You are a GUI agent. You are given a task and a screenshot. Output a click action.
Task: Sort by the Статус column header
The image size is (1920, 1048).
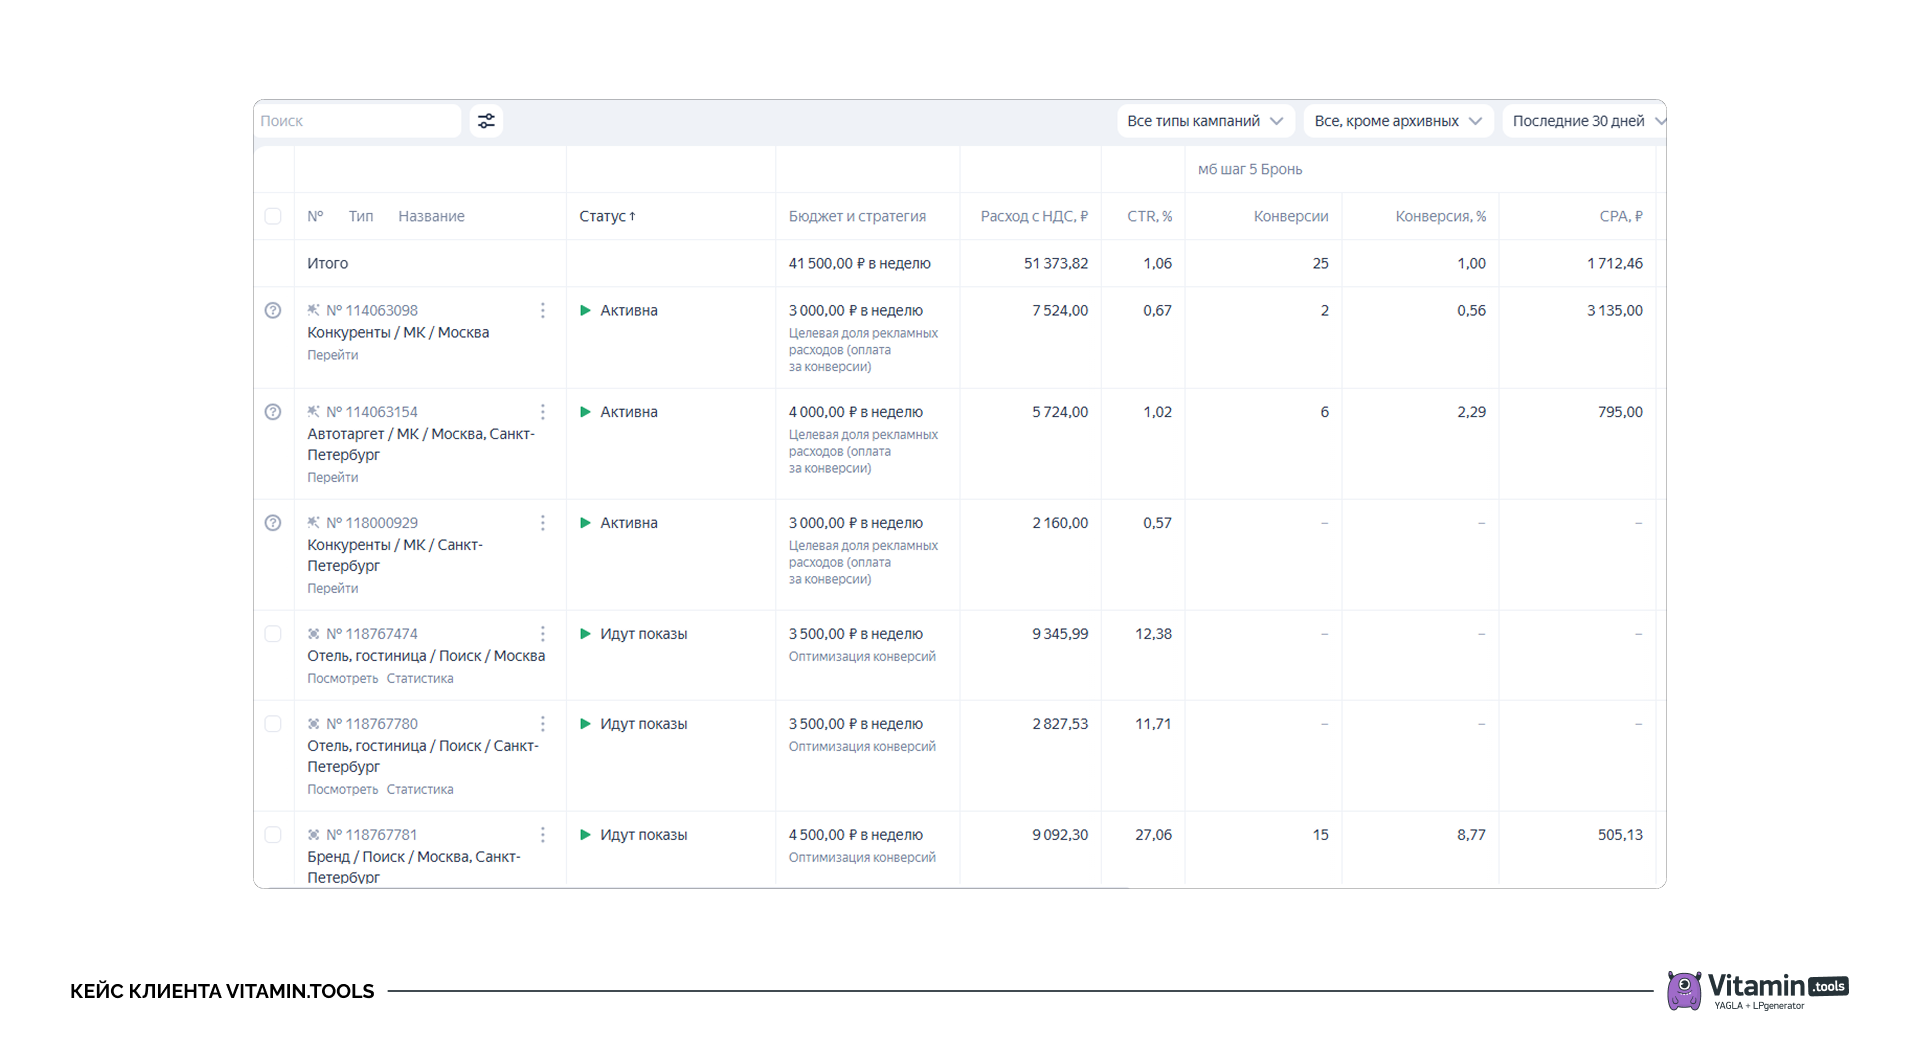click(607, 216)
